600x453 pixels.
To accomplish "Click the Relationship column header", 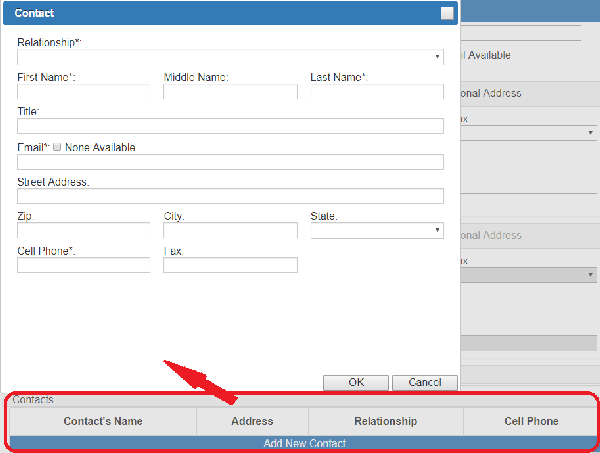I will click(385, 421).
